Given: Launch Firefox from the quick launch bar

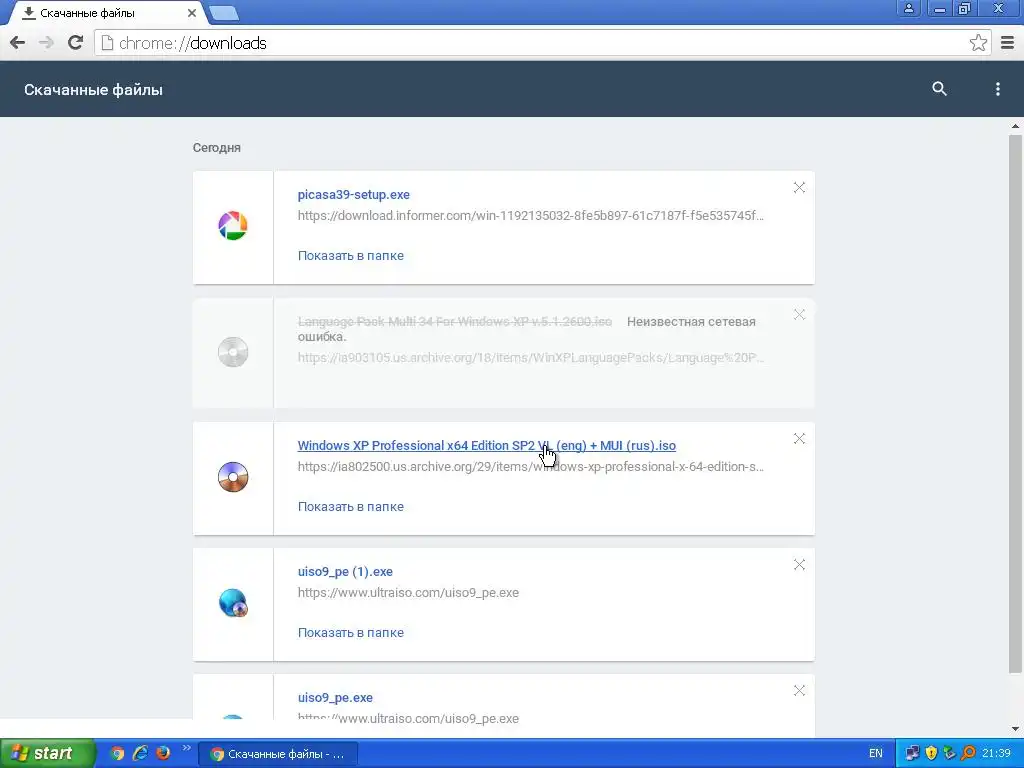Looking at the screenshot, I should pyautogui.click(x=163, y=753).
